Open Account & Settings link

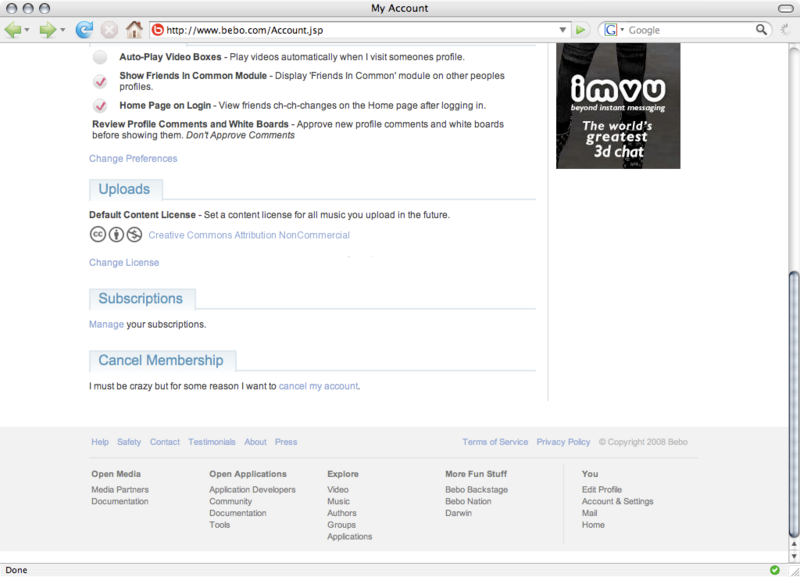tap(617, 501)
